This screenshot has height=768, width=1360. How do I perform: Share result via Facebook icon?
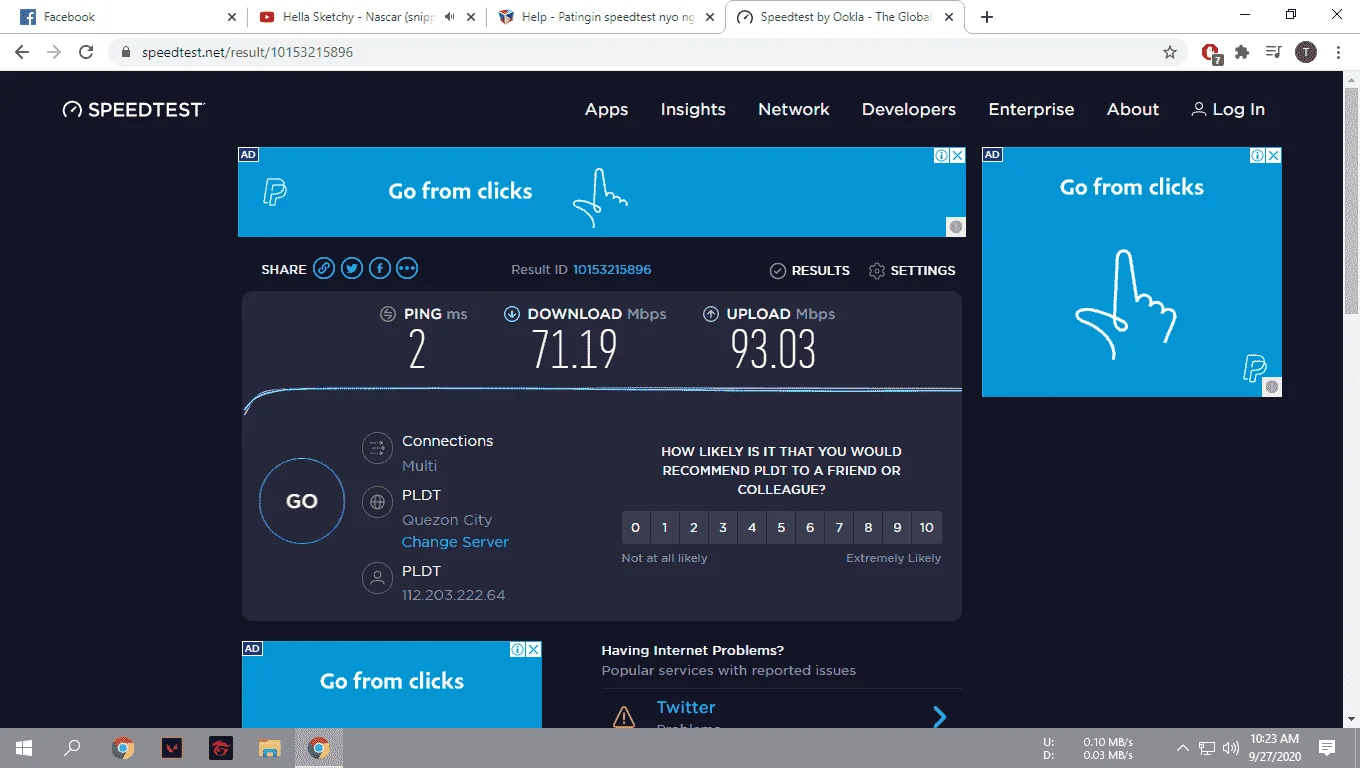pyautogui.click(x=379, y=268)
